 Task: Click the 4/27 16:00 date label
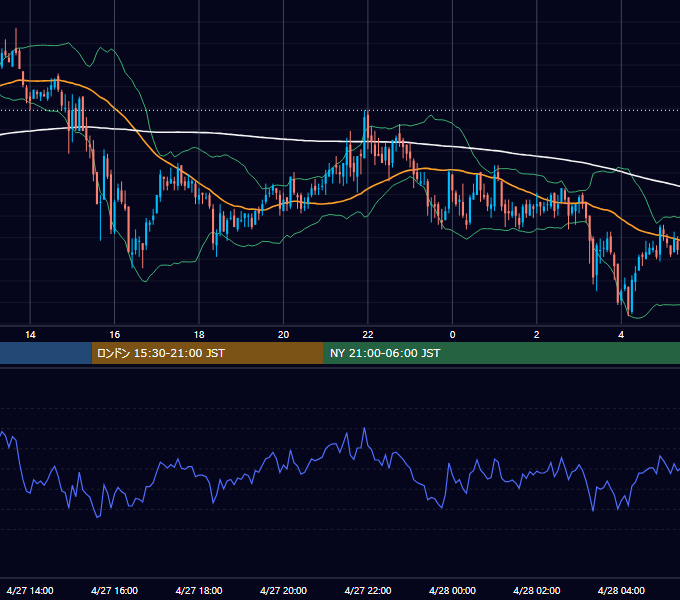point(114,590)
